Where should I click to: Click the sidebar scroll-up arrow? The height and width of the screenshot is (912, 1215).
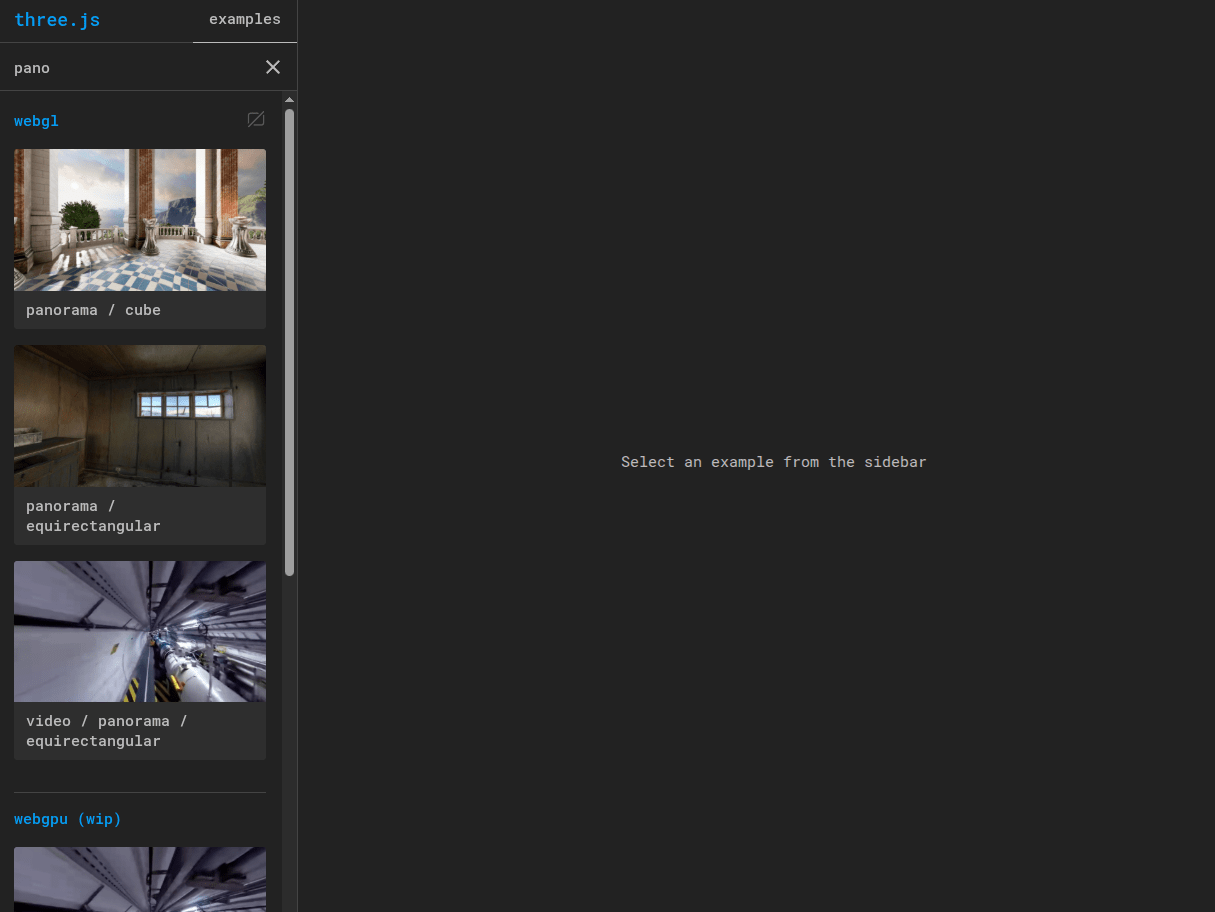pos(289,100)
